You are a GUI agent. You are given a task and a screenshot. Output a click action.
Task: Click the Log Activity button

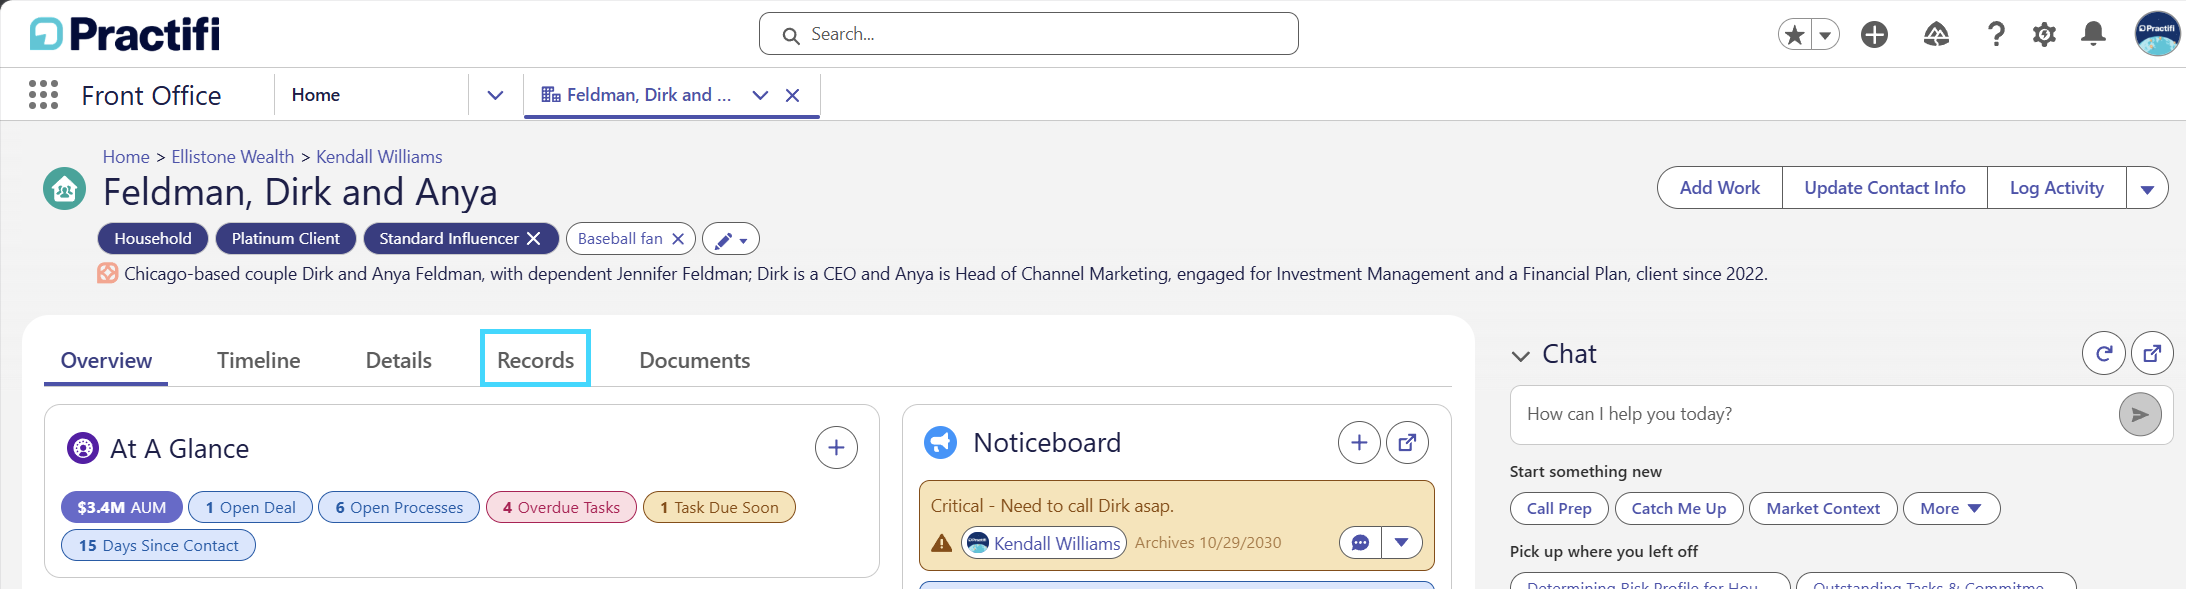[2057, 188]
